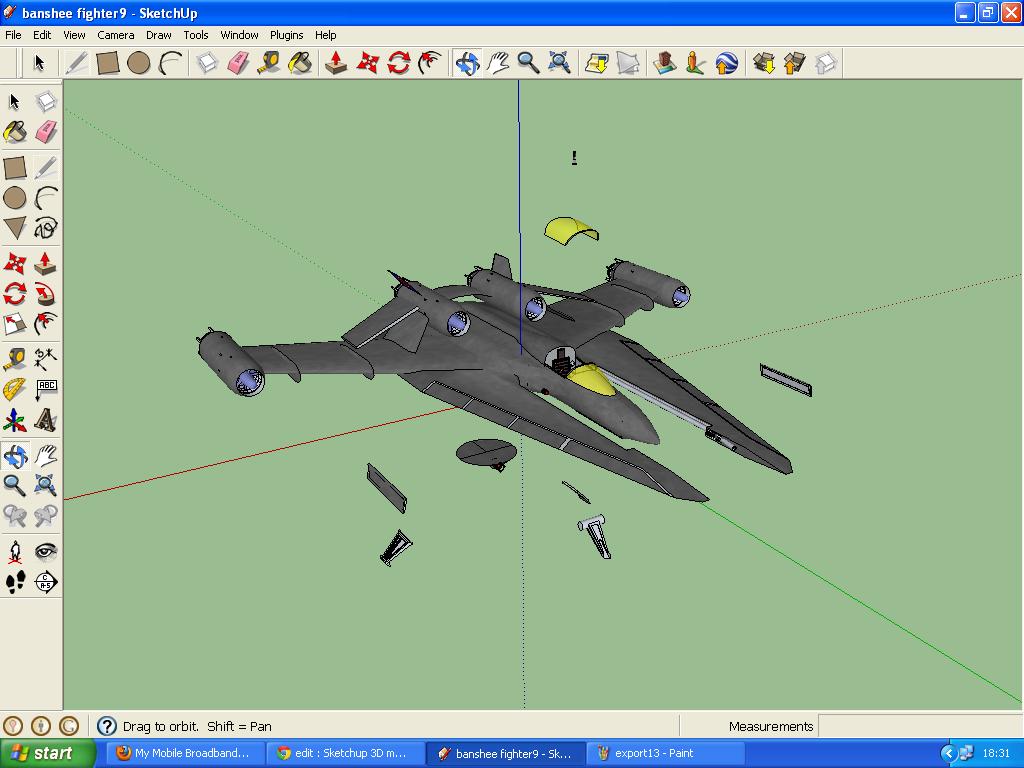Click the Look Around eye tool
The width and height of the screenshot is (1024, 768).
[45, 551]
